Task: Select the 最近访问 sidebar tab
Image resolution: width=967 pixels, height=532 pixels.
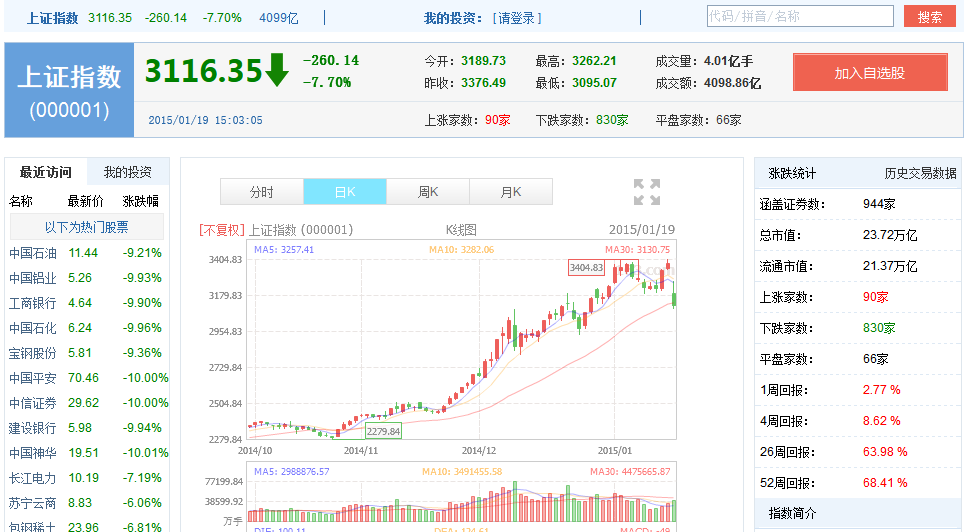Action: tap(46, 172)
